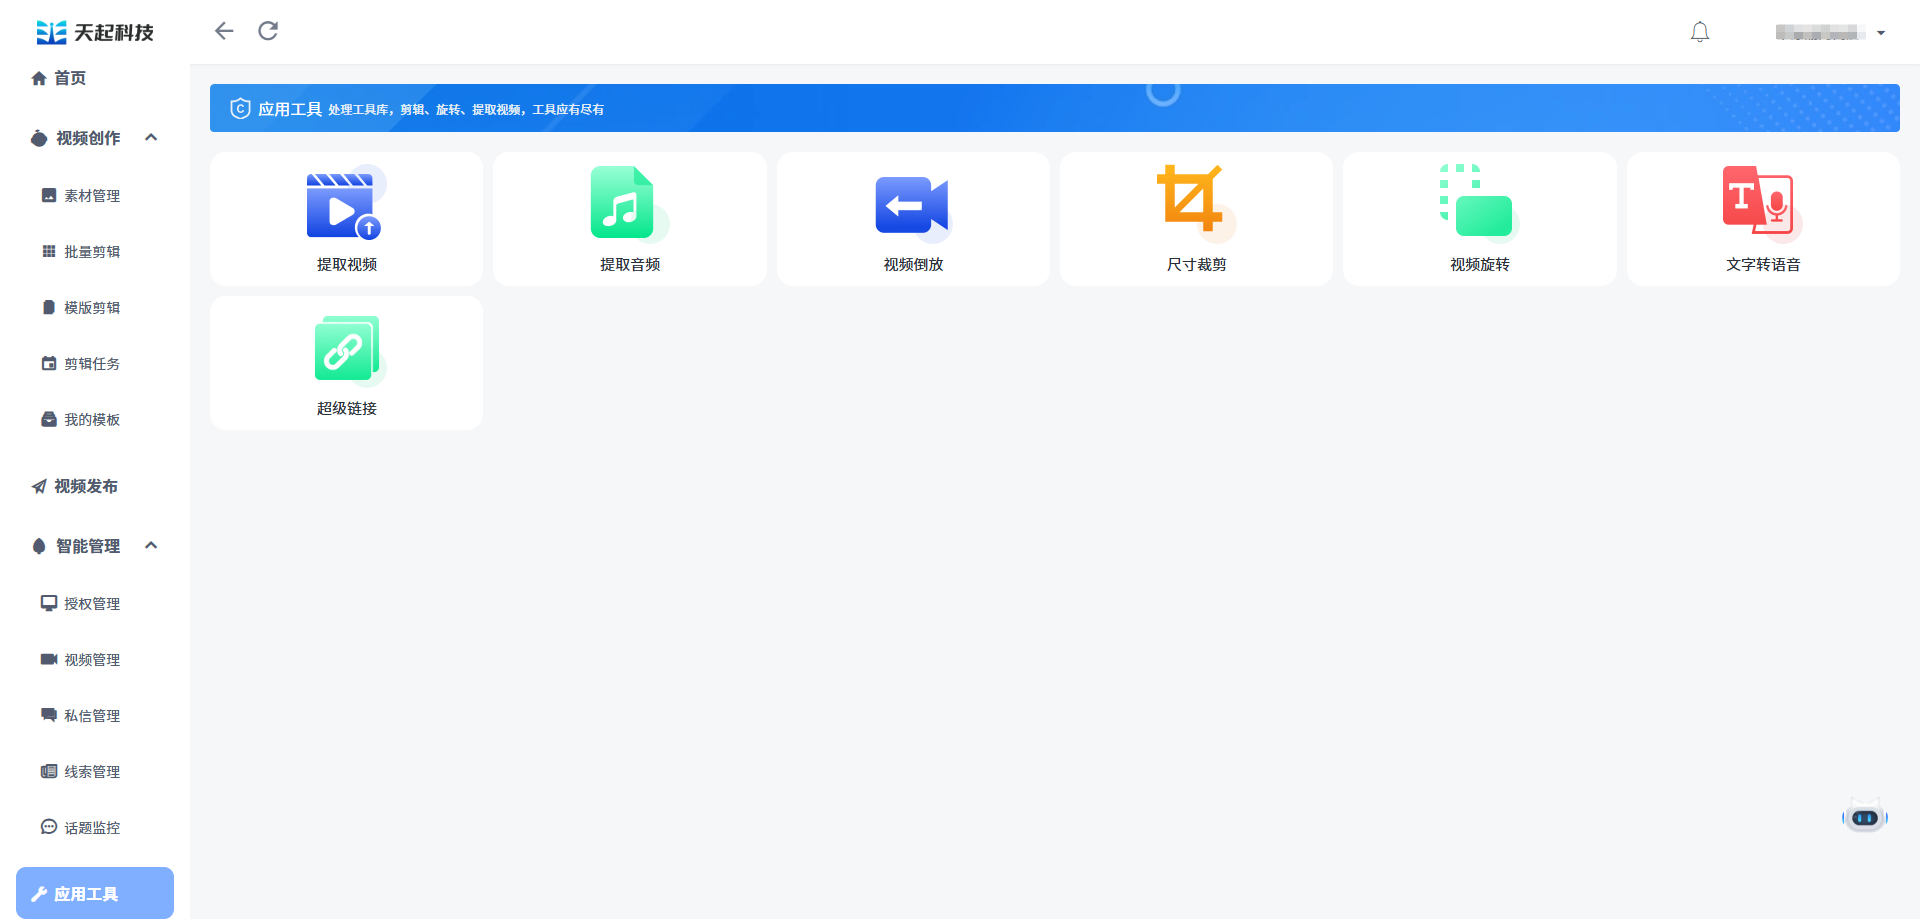
Task: Open the 视频旋转 rotate video tool
Action: 1479,219
